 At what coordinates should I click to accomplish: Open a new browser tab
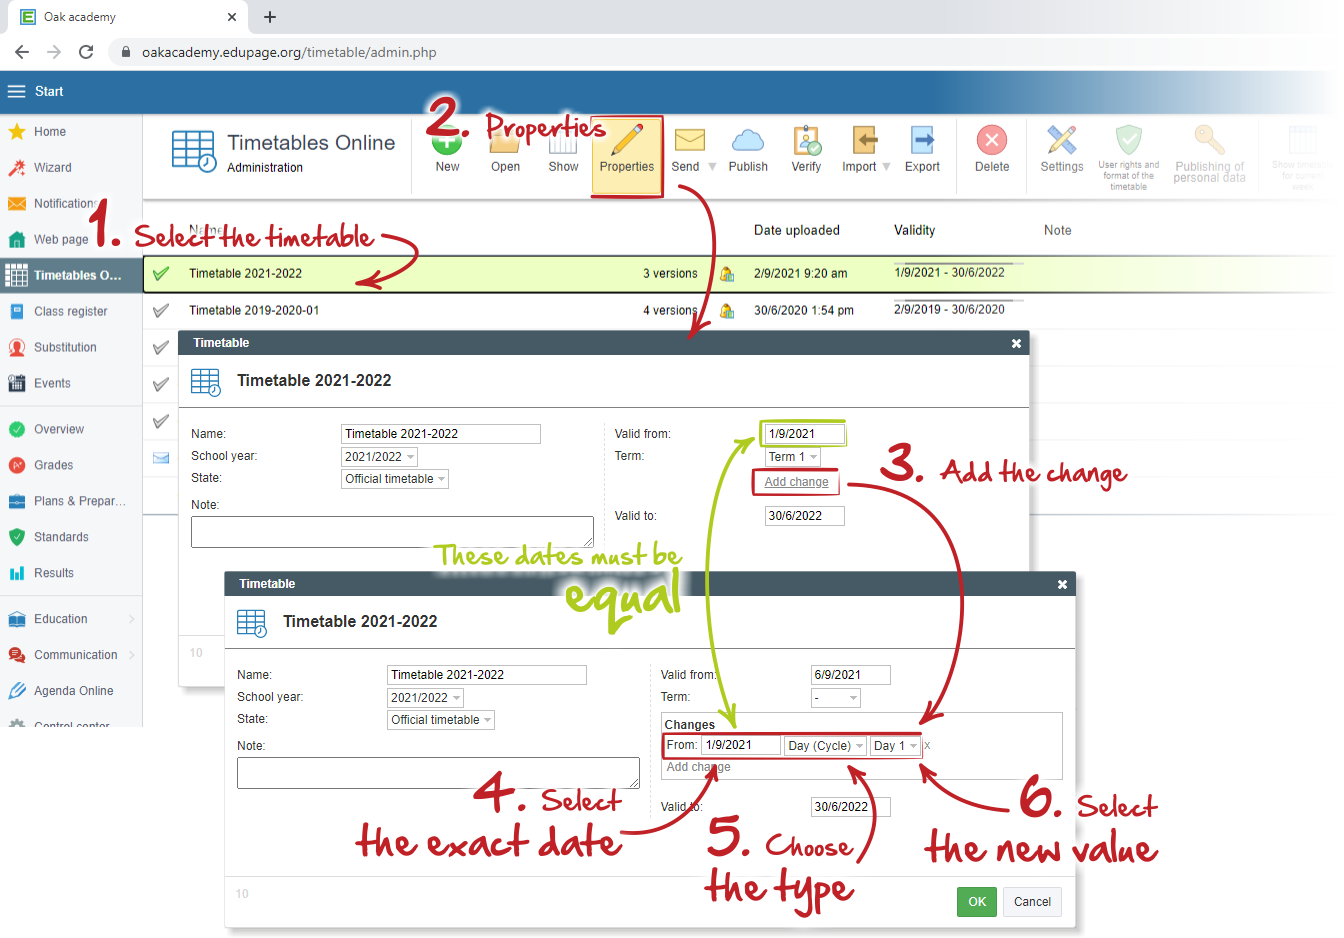pos(270,17)
